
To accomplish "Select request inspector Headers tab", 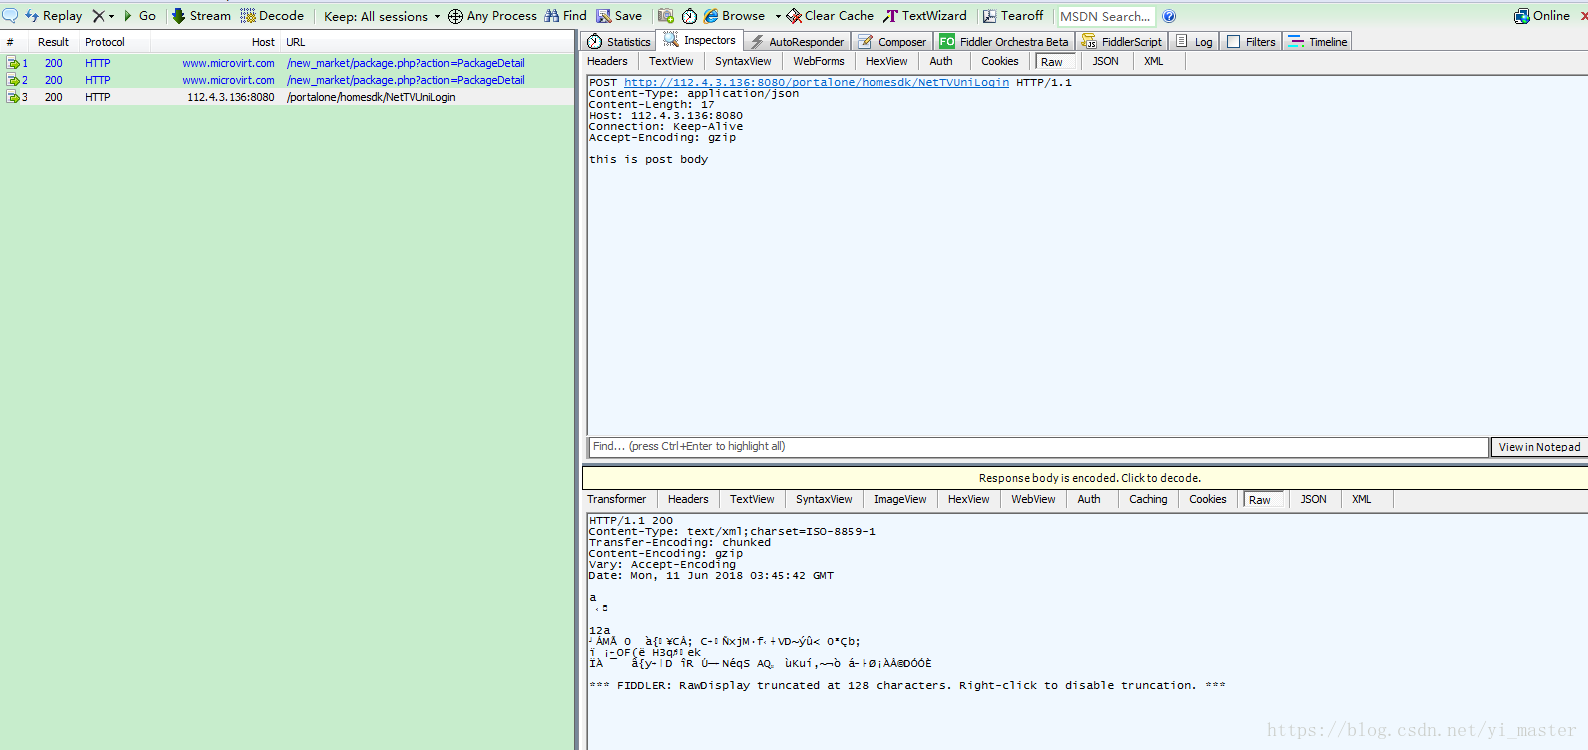I will pyautogui.click(x=608, y=61).
